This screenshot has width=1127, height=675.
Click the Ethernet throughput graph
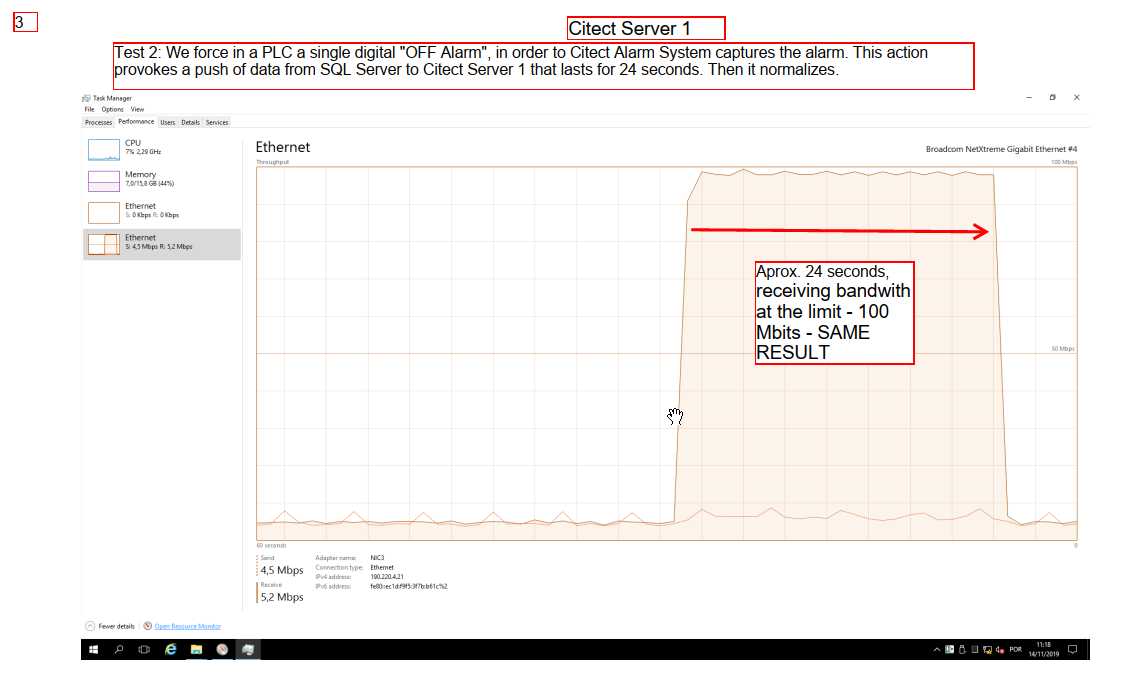666,354
